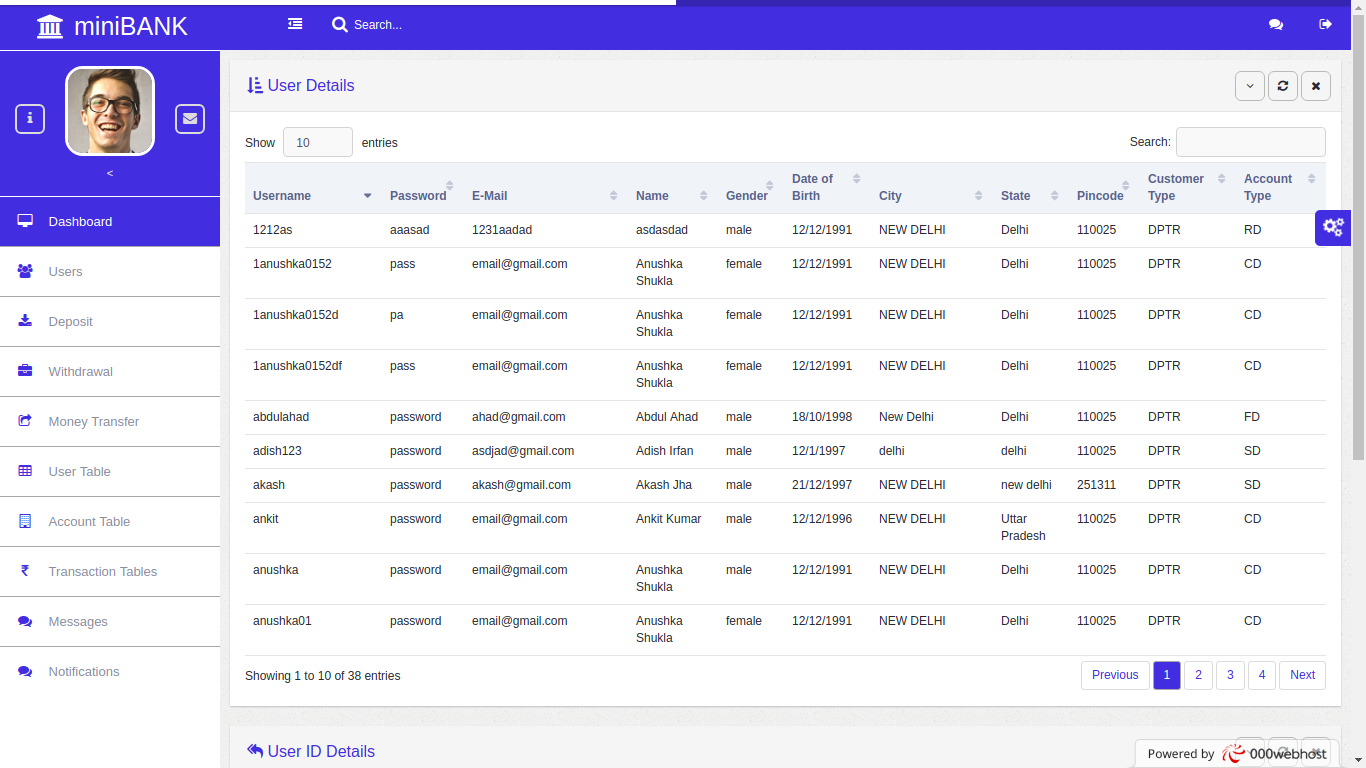Screen dimensions: 1366x768
Task: Click the user profile photo
Action: click(x=110, y=111)
